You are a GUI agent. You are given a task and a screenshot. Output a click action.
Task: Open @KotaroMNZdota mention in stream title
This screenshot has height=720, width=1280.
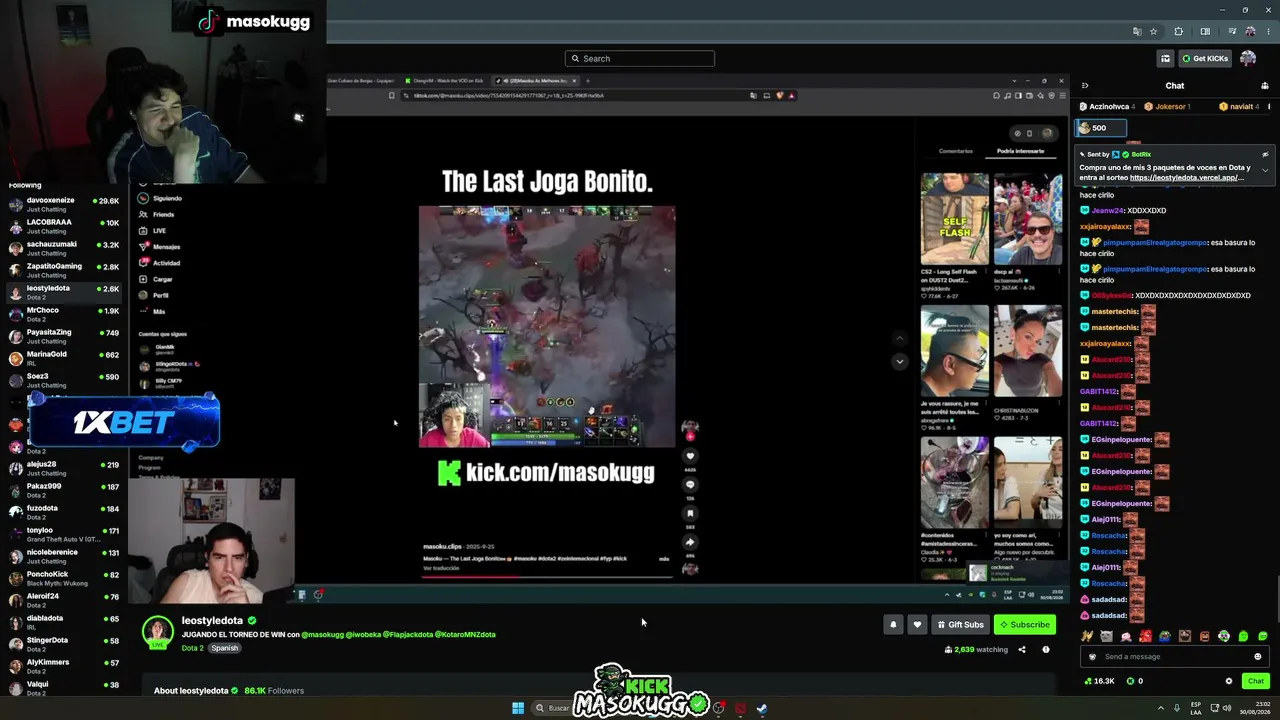(x=465, y=634)
